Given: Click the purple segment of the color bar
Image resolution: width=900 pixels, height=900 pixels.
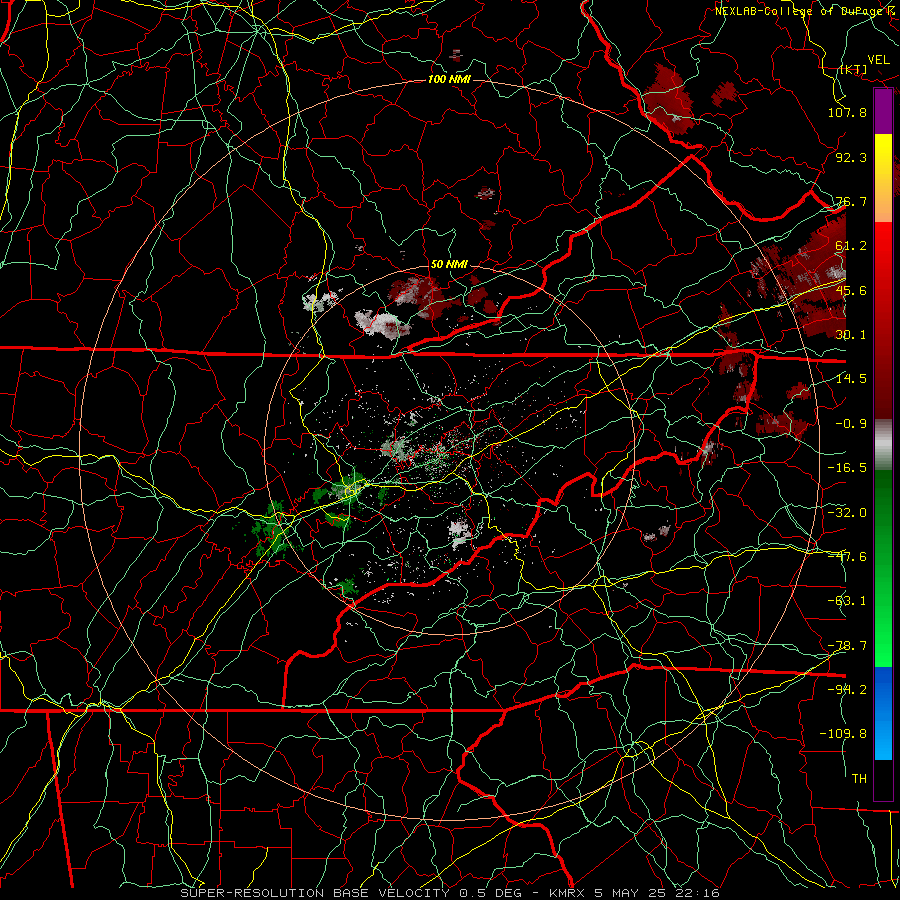Looking at the screenshot, I should [x=883, y=112].
